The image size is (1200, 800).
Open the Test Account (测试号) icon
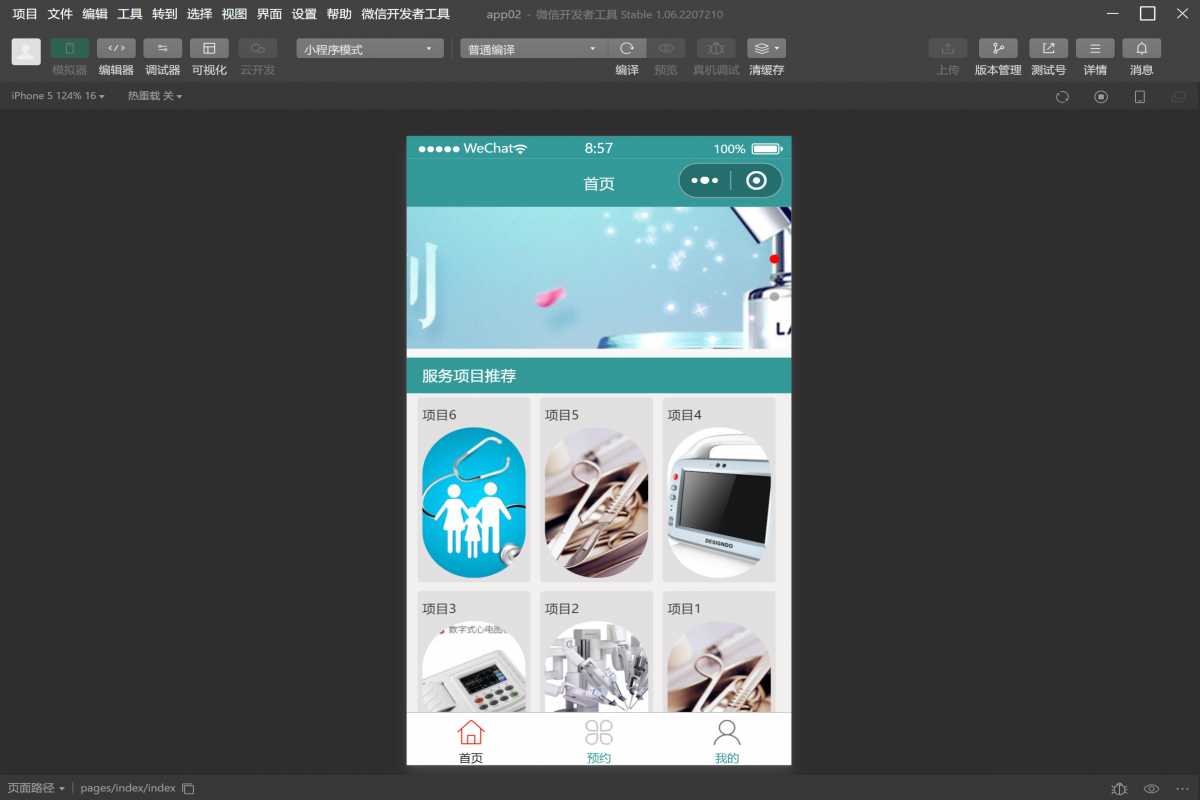click(x=1048, y=49)
